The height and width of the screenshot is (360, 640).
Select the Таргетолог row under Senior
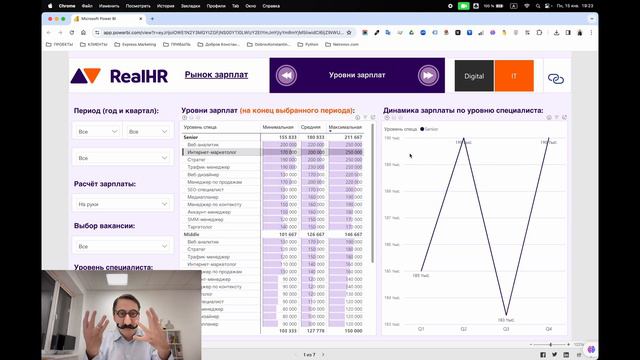pyautogui.click(x=273, y=227)
